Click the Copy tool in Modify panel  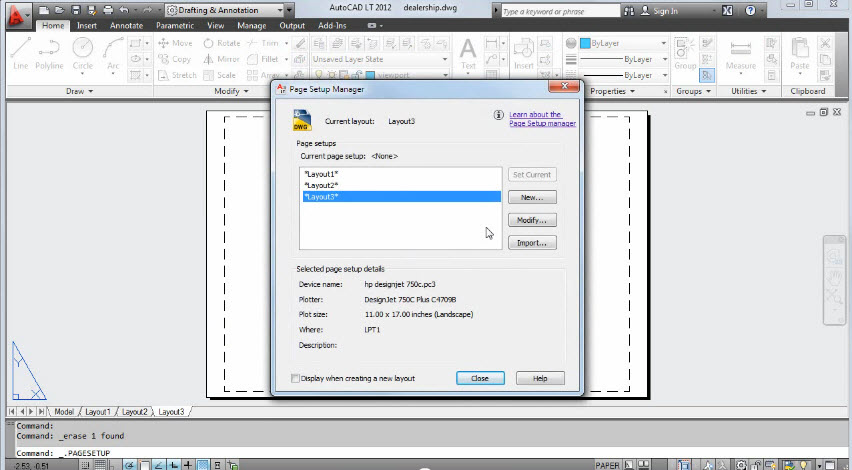(x=174, y=59)
